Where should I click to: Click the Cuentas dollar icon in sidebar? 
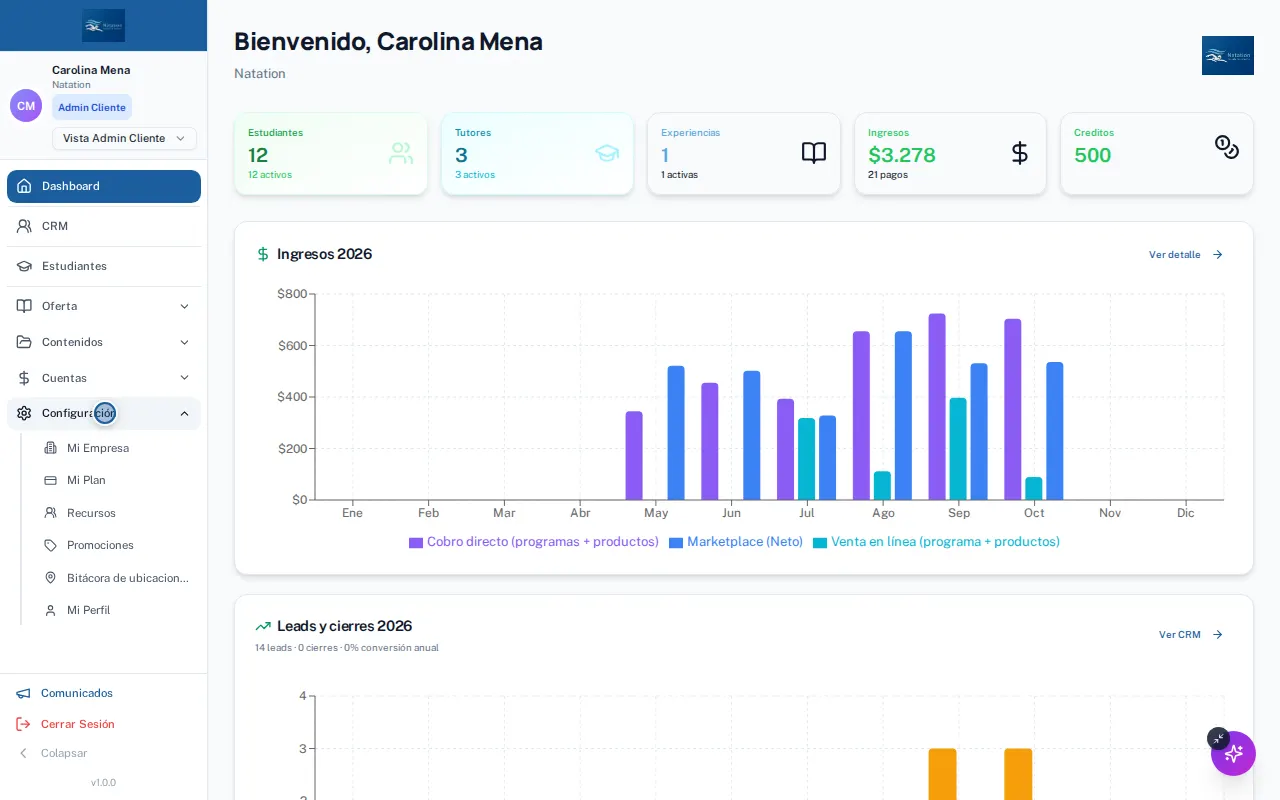[24, 378]
